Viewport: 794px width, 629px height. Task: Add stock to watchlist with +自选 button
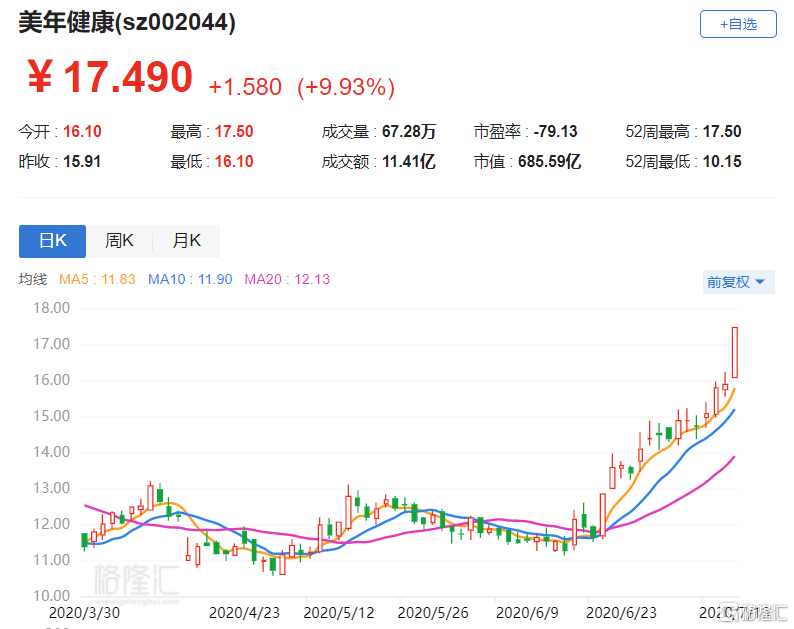(738, 24)
